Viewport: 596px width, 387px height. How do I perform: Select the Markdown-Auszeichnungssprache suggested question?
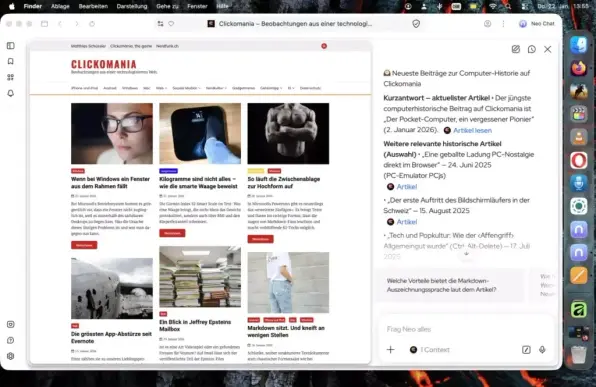click(450, 285)
